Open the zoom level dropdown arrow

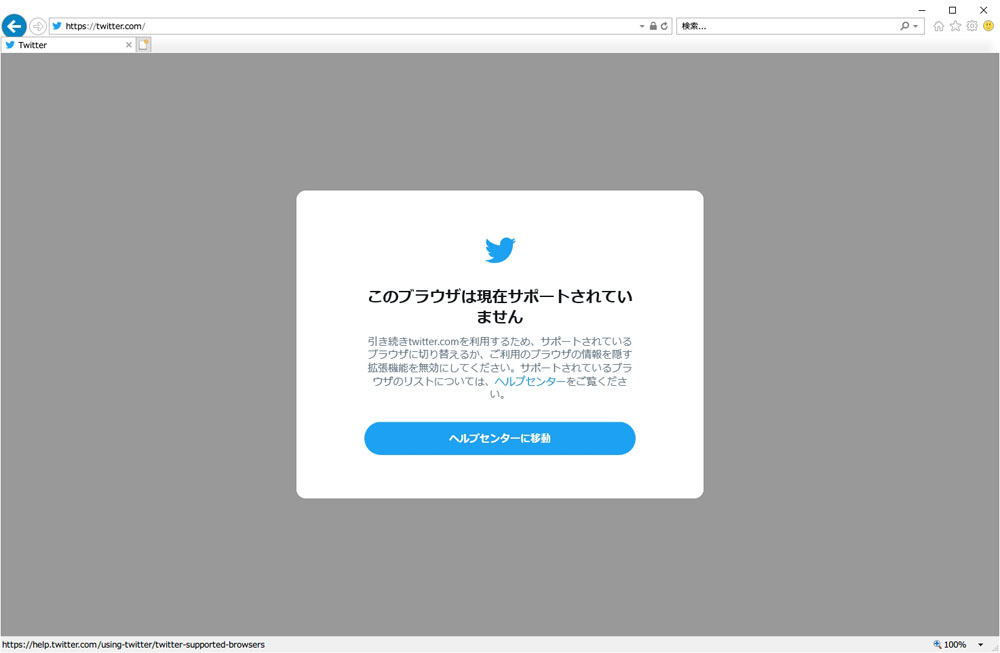point(981,645)
